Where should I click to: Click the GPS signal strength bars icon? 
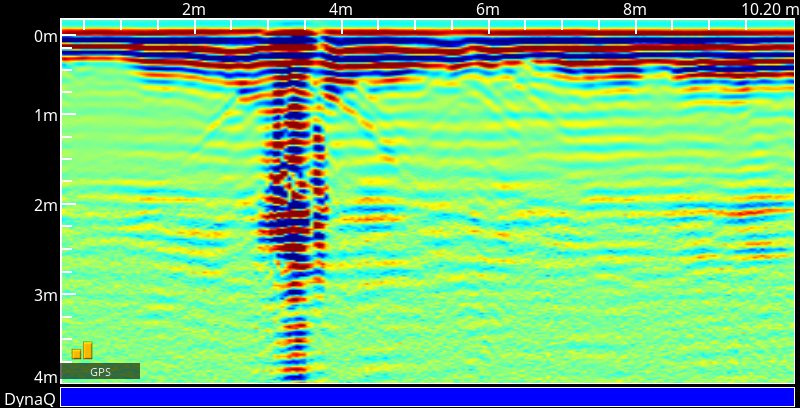click(82, 350)
